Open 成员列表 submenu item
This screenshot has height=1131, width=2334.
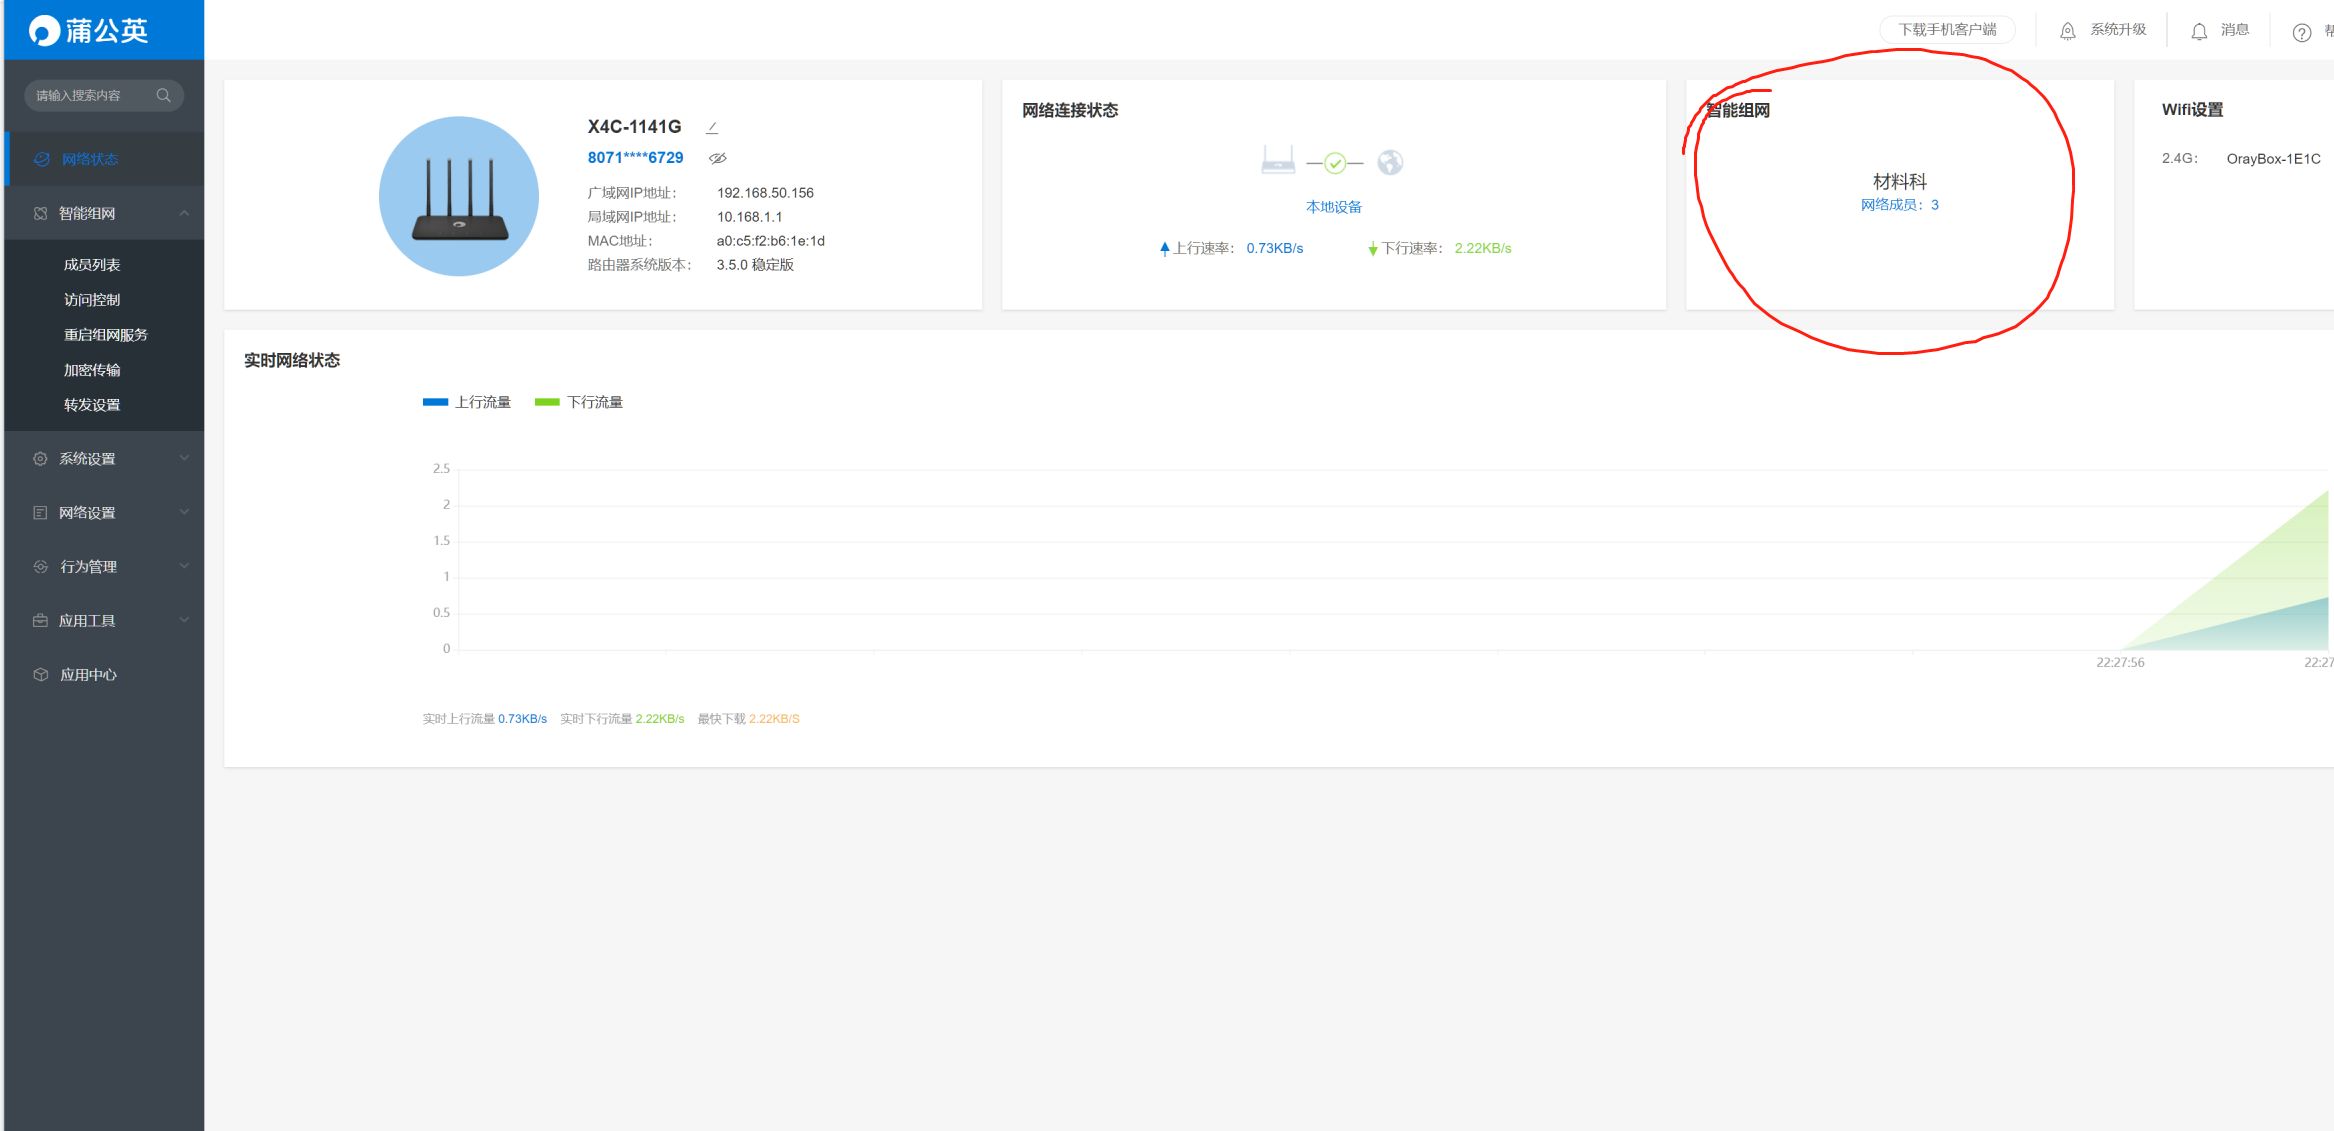point(92,265)
